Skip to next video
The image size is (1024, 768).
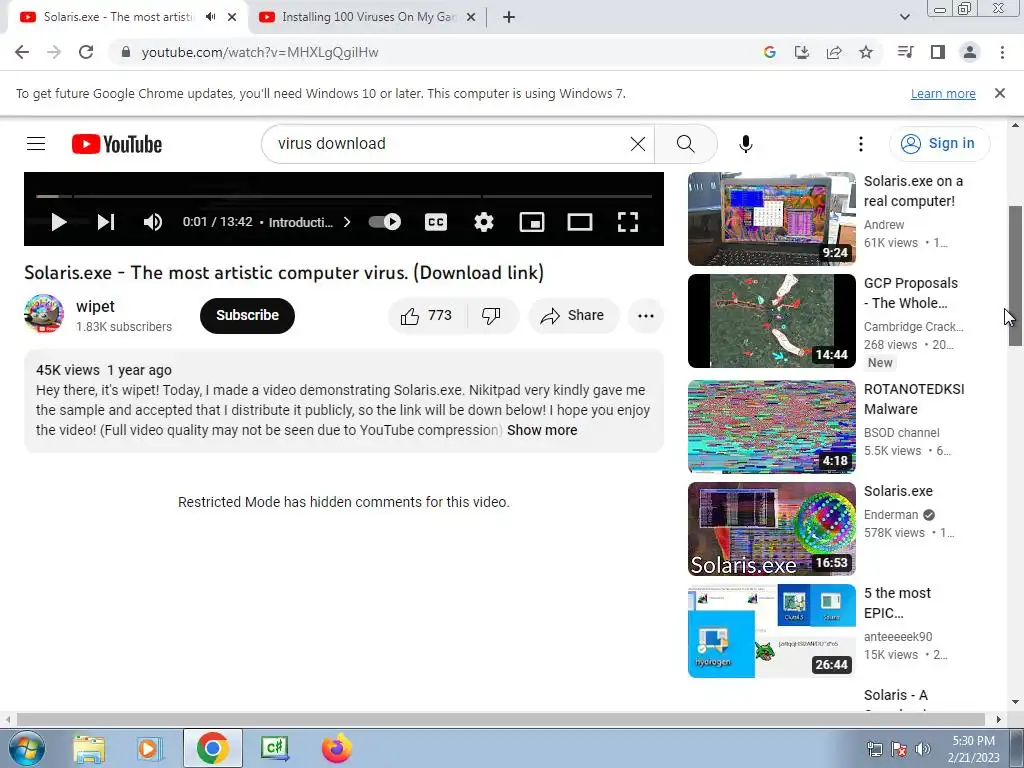pos(106,222)
